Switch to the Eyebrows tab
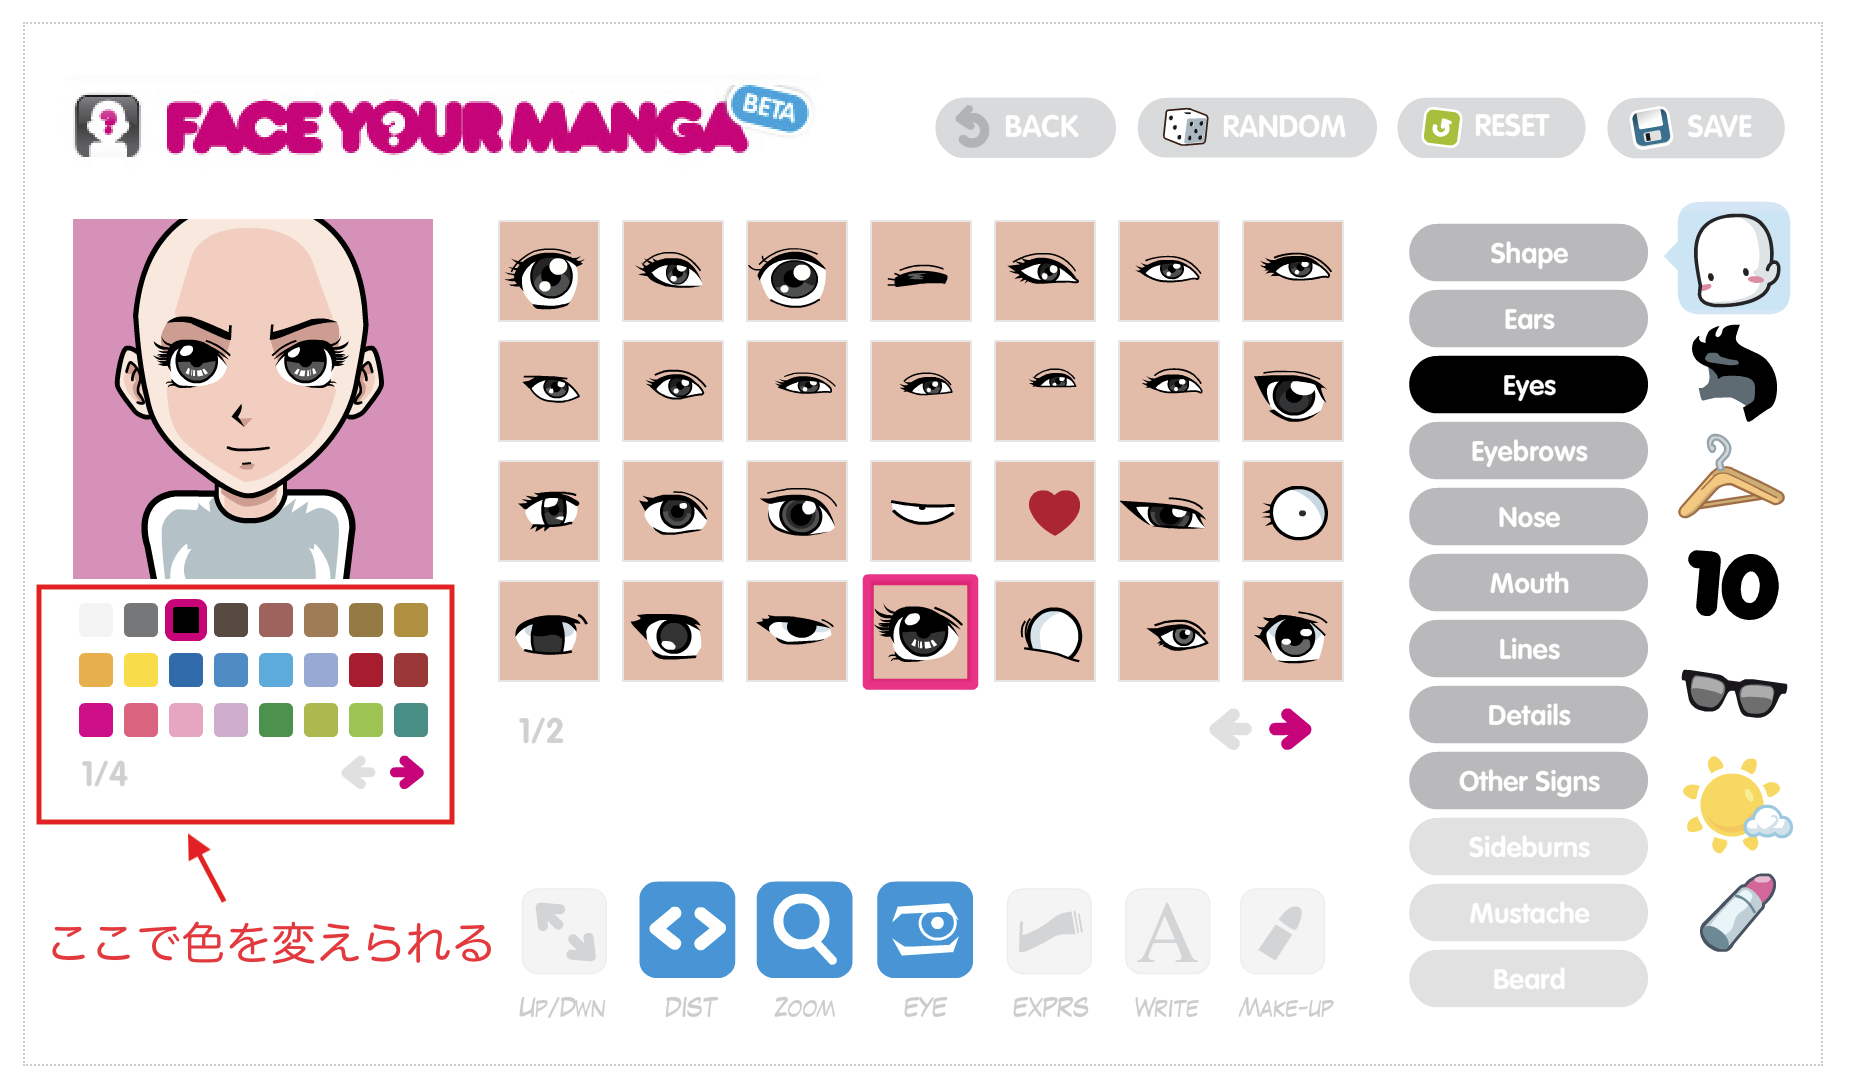This screenshot has height=1092, width=1852. 1528,451
